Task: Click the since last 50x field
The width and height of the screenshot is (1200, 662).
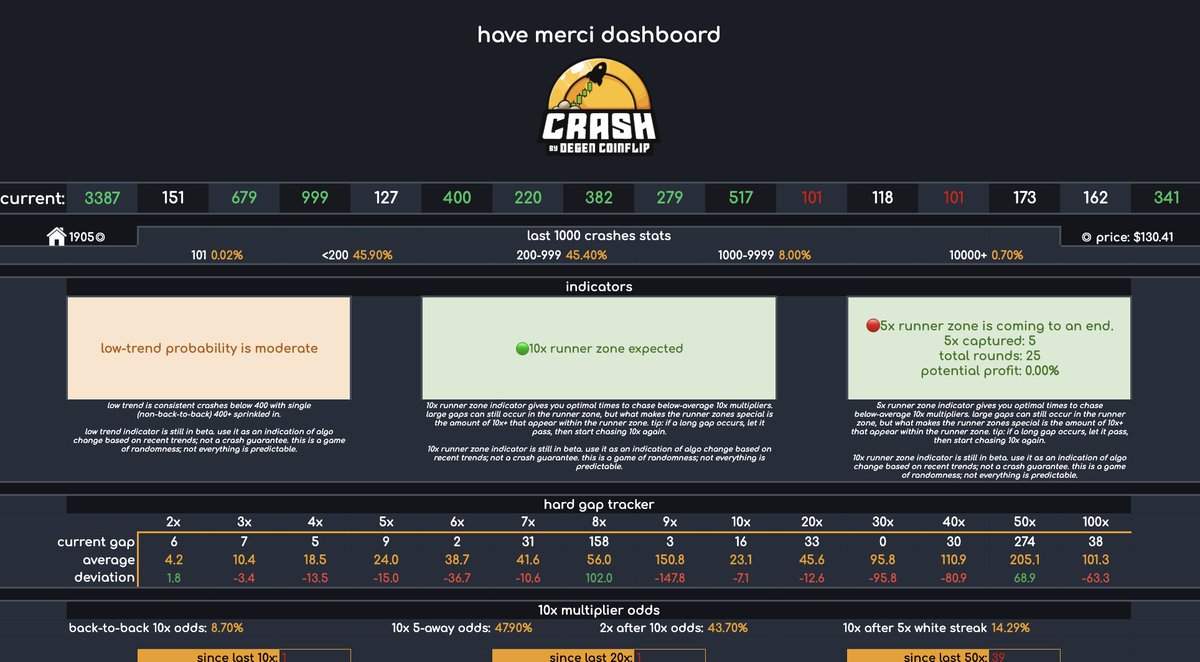Action: tap(954, 656)
